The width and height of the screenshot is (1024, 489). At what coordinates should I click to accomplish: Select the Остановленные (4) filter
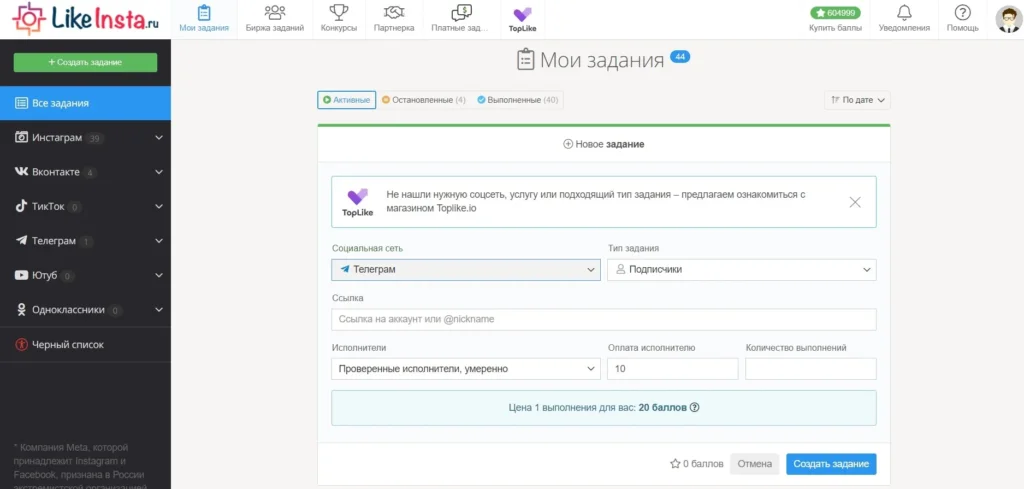[424, 100]
